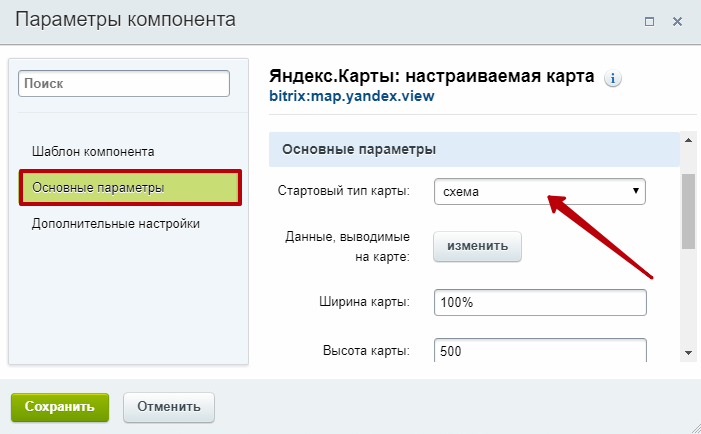Image resolution: width=701 pixels, height=434 pixels.
Task: Open the start map type dropdown
Action: pos(540,191)
